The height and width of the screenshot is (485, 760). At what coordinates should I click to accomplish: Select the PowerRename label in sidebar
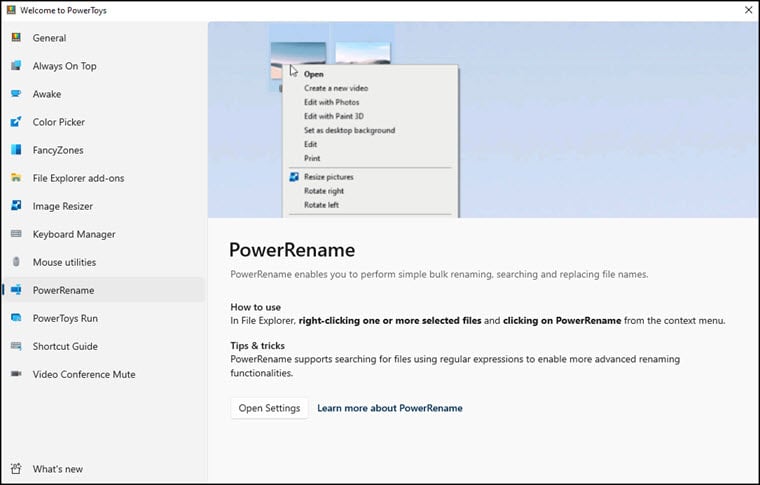click(63, 290)
